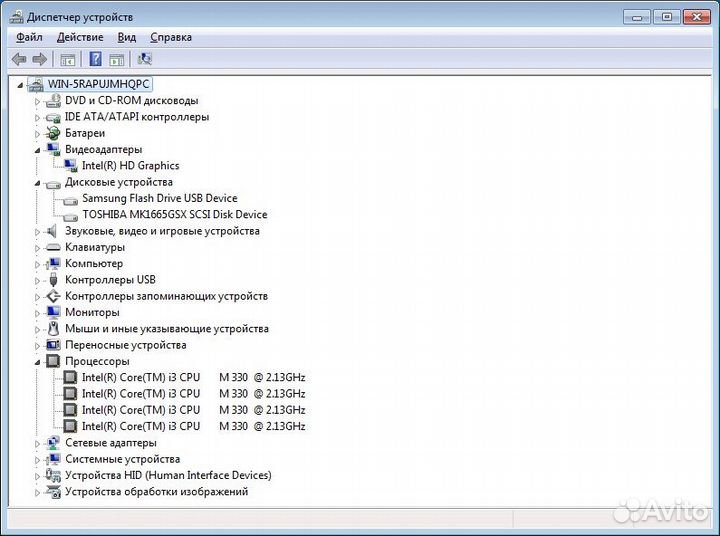Open the Справка menu

coord(171,37)
